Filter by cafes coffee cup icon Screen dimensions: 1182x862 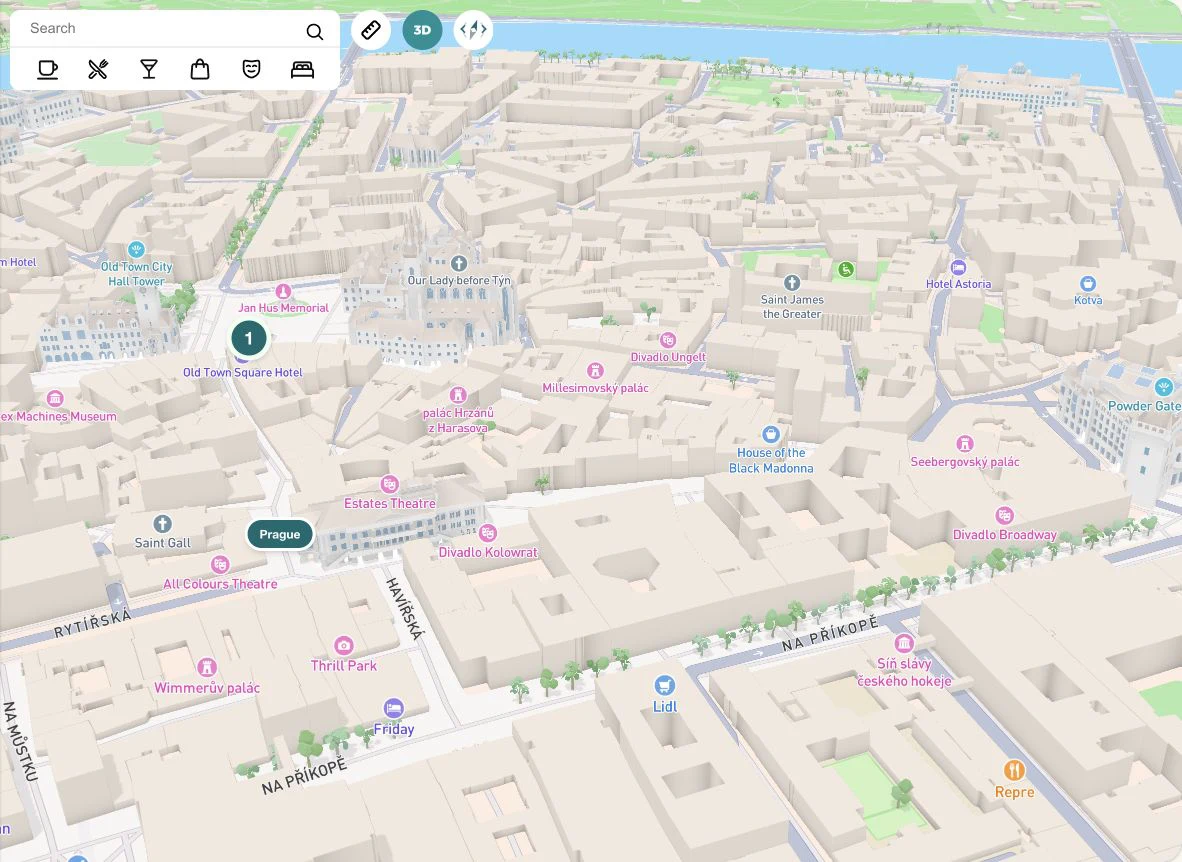tap(47, 69)
